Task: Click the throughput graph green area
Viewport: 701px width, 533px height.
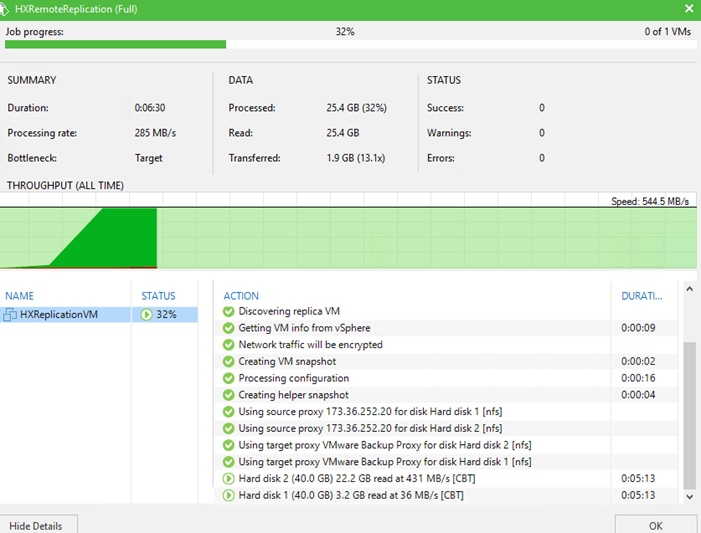Action: click(x=349, y=238)
